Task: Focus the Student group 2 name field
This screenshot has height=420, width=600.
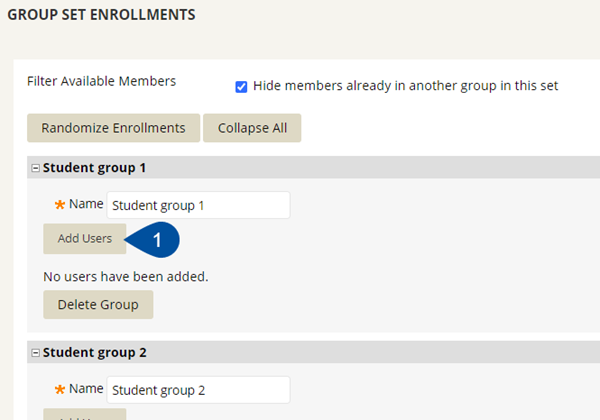Action: coord(198,390)
